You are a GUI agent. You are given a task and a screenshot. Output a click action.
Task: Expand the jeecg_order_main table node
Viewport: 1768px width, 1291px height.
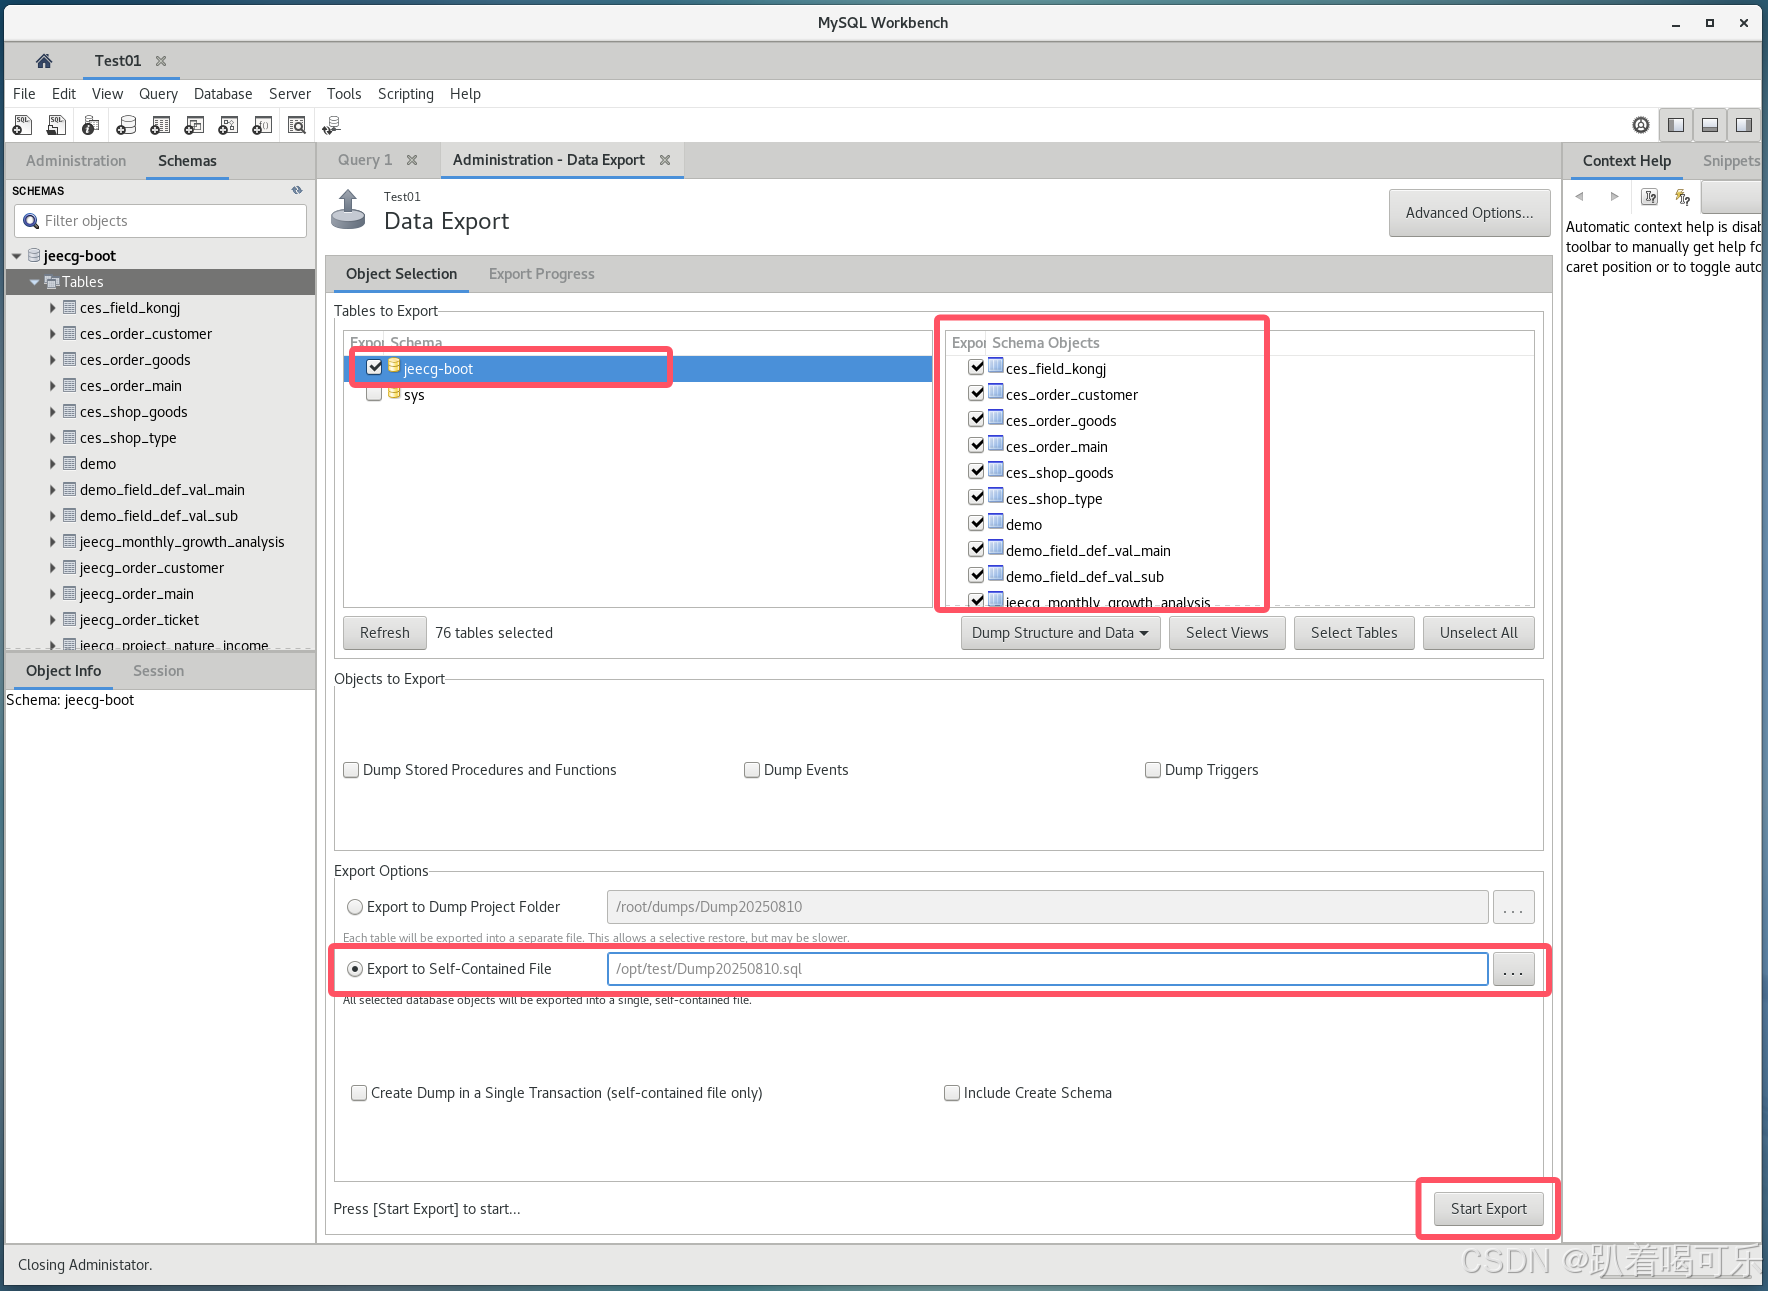(52, 594)
